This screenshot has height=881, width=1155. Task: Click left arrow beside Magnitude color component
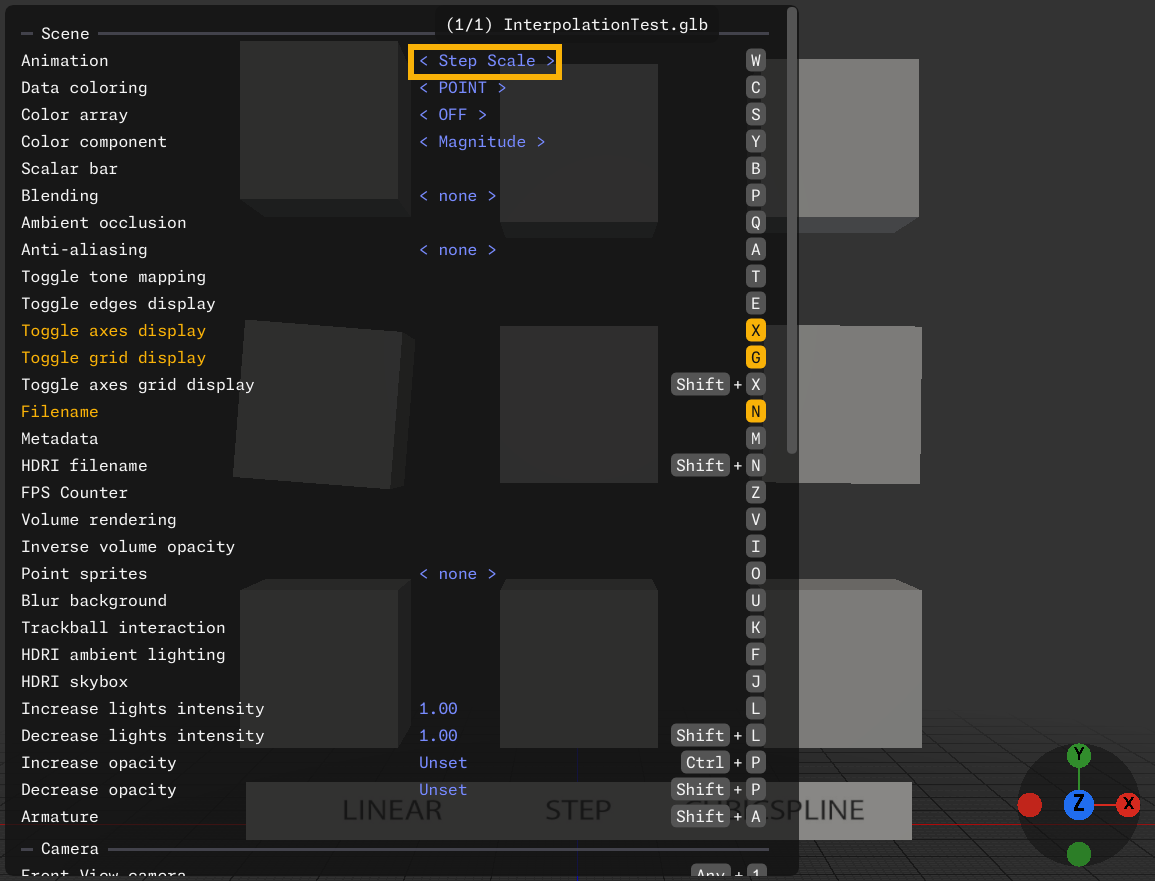click(x=424, y=142)
